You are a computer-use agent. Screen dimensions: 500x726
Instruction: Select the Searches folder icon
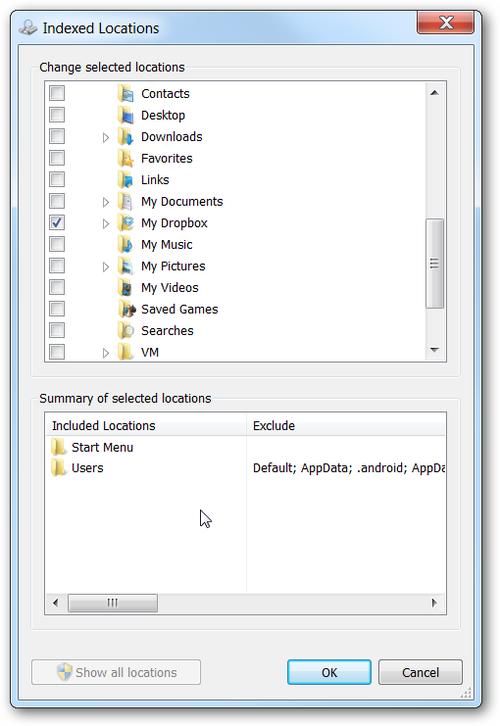click(126, 331)
